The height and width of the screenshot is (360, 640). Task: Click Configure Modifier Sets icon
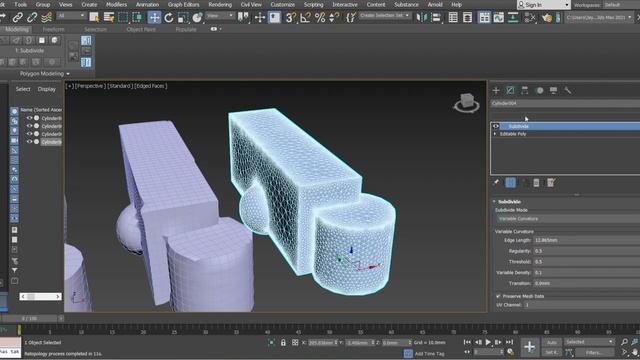551,182
